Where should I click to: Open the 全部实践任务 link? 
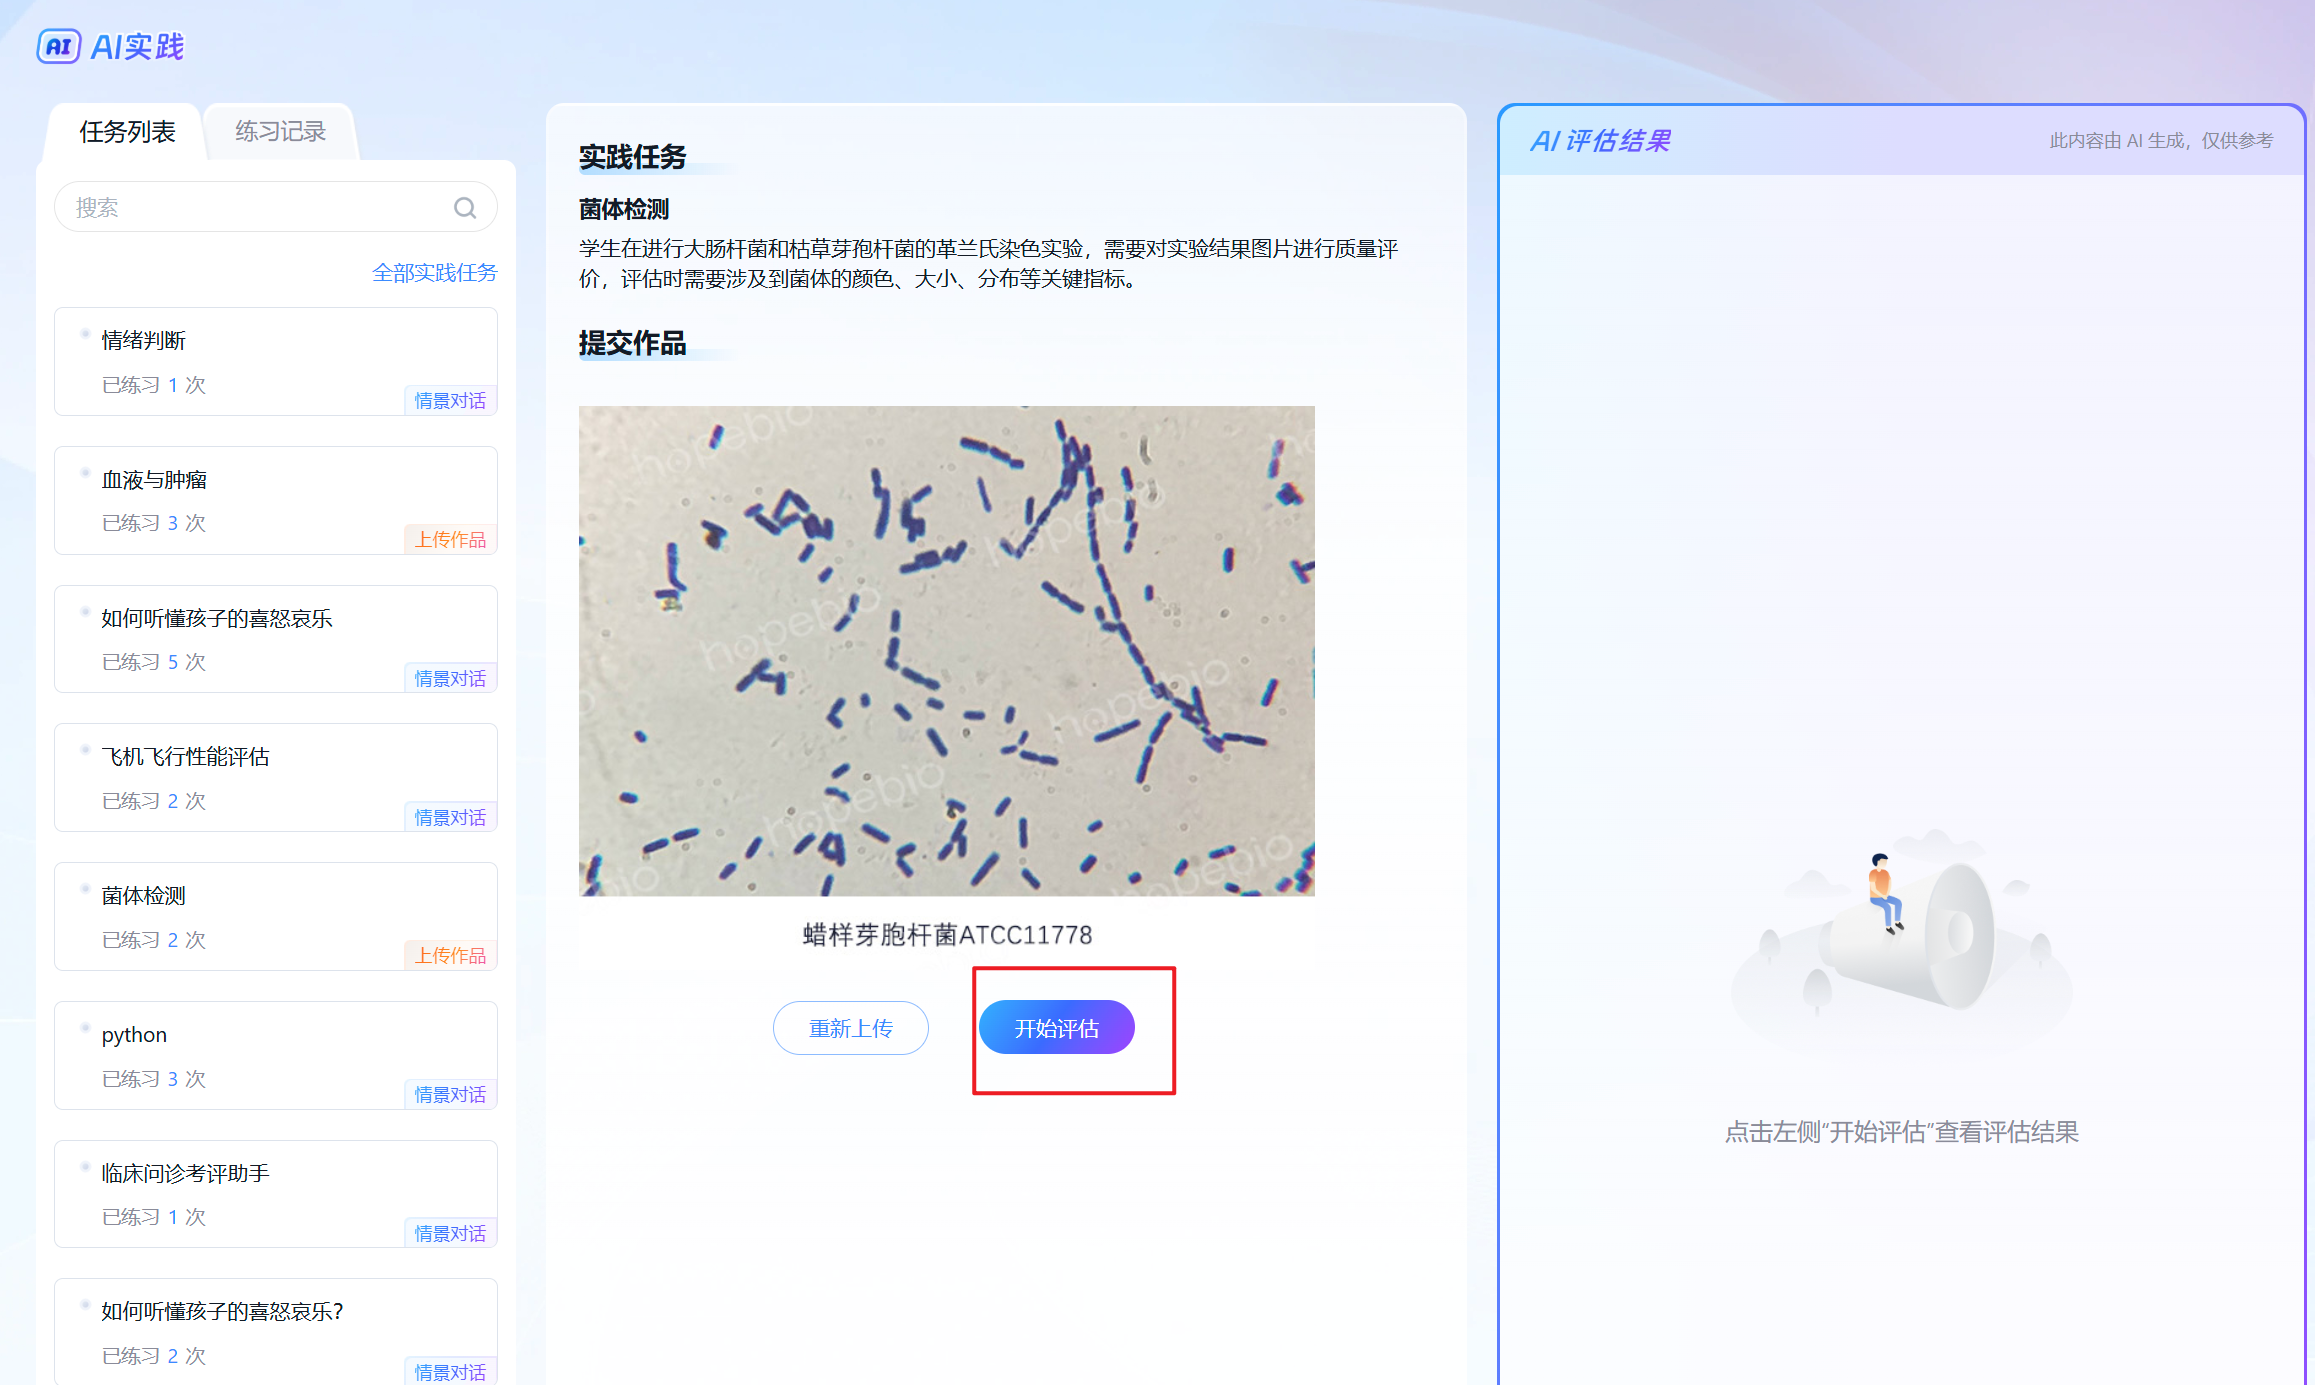pyautogui.click(x=434, y=273)
